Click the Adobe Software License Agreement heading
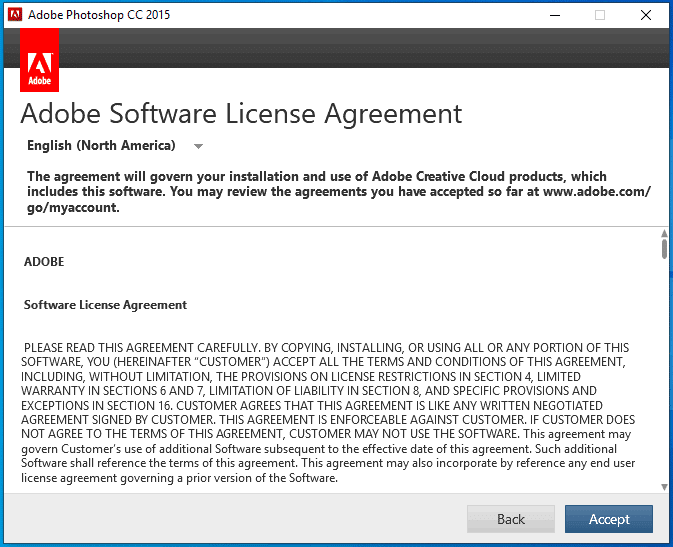Viewport: 673px width, 547px height. coord(241,113)
